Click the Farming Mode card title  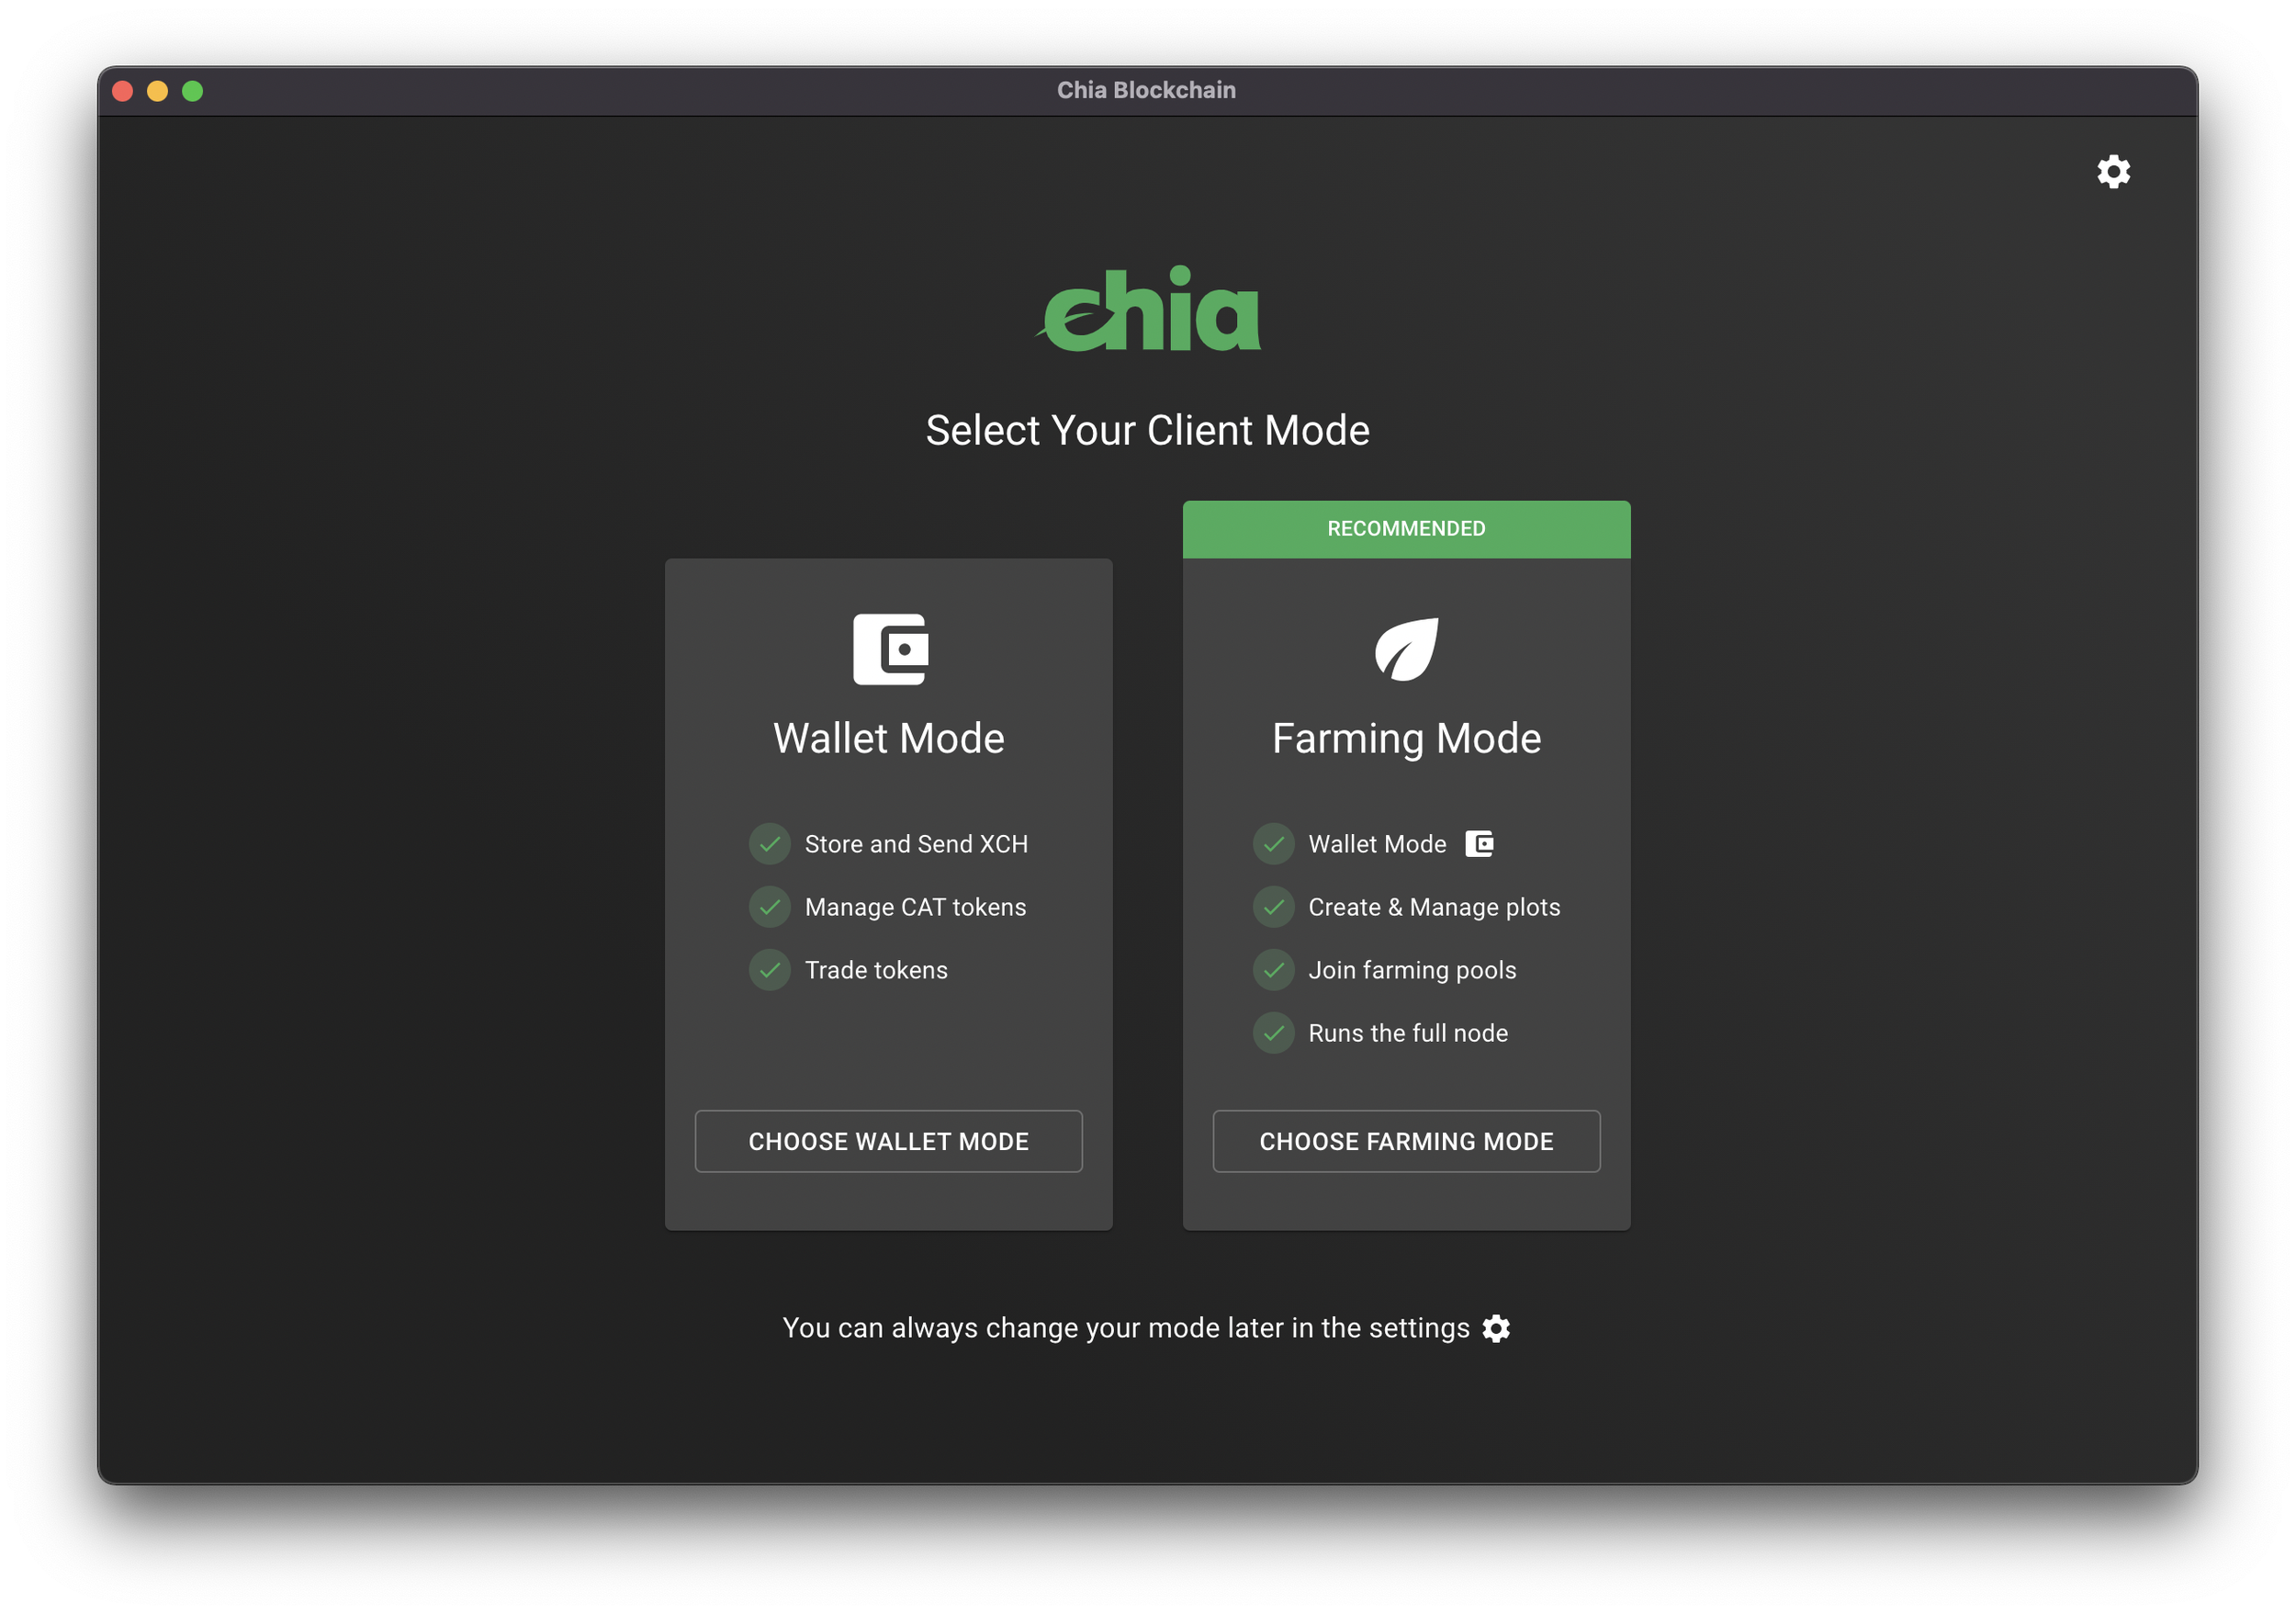click(1406, 739)
